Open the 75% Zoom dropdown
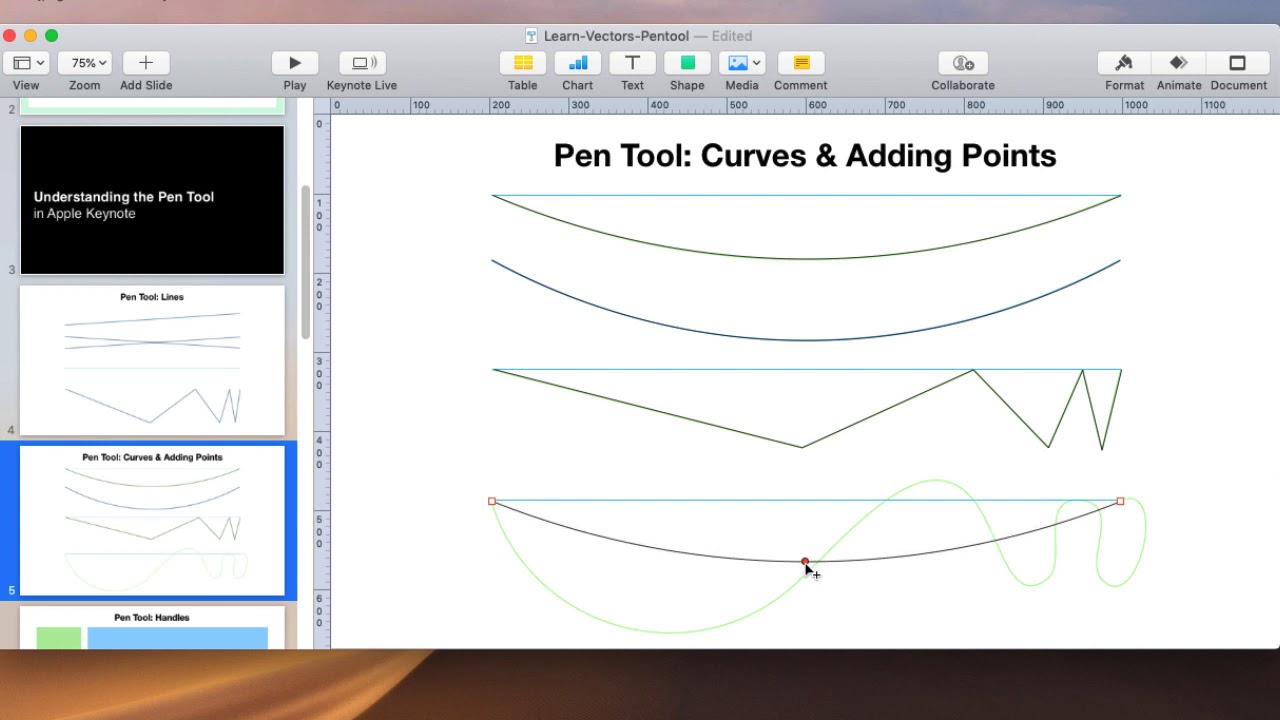This screenshot has width=1280, height=720. 84,63
